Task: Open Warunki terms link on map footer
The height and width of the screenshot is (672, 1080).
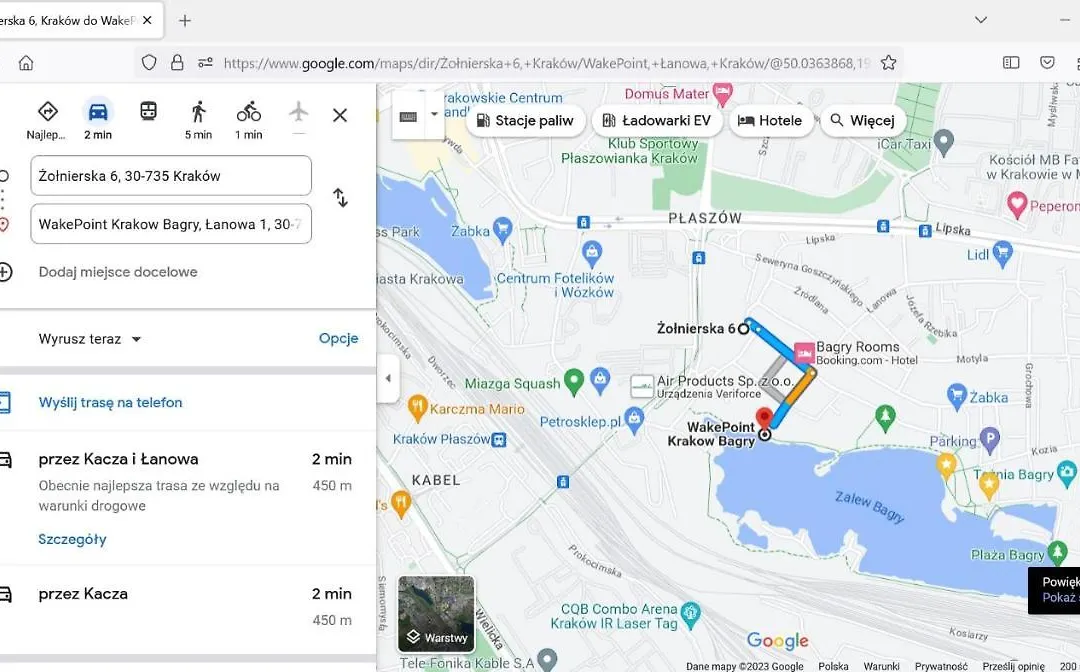Action: coord(882,666)
